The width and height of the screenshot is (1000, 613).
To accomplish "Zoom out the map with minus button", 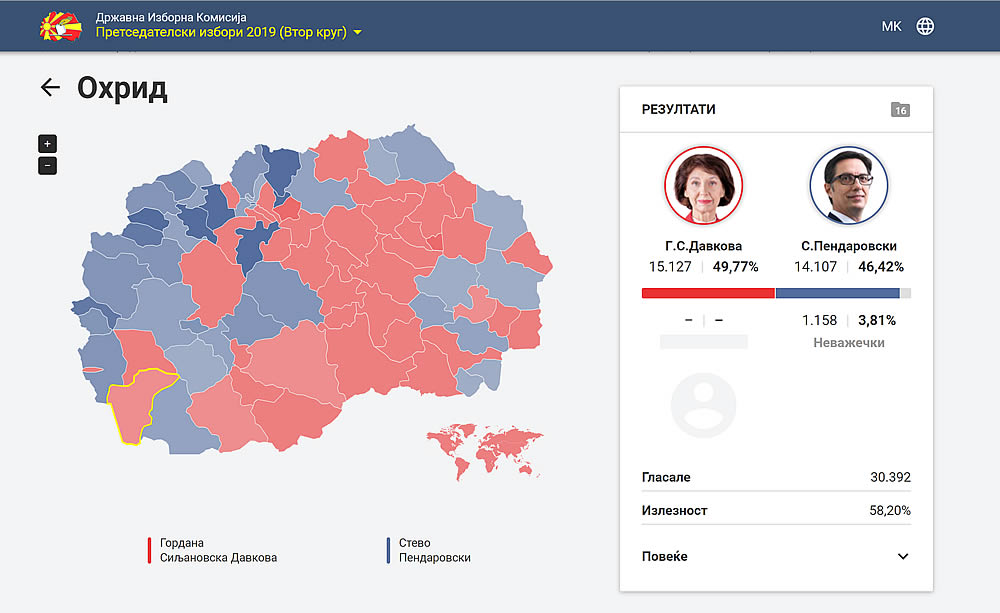I will [x=48, y=166].
